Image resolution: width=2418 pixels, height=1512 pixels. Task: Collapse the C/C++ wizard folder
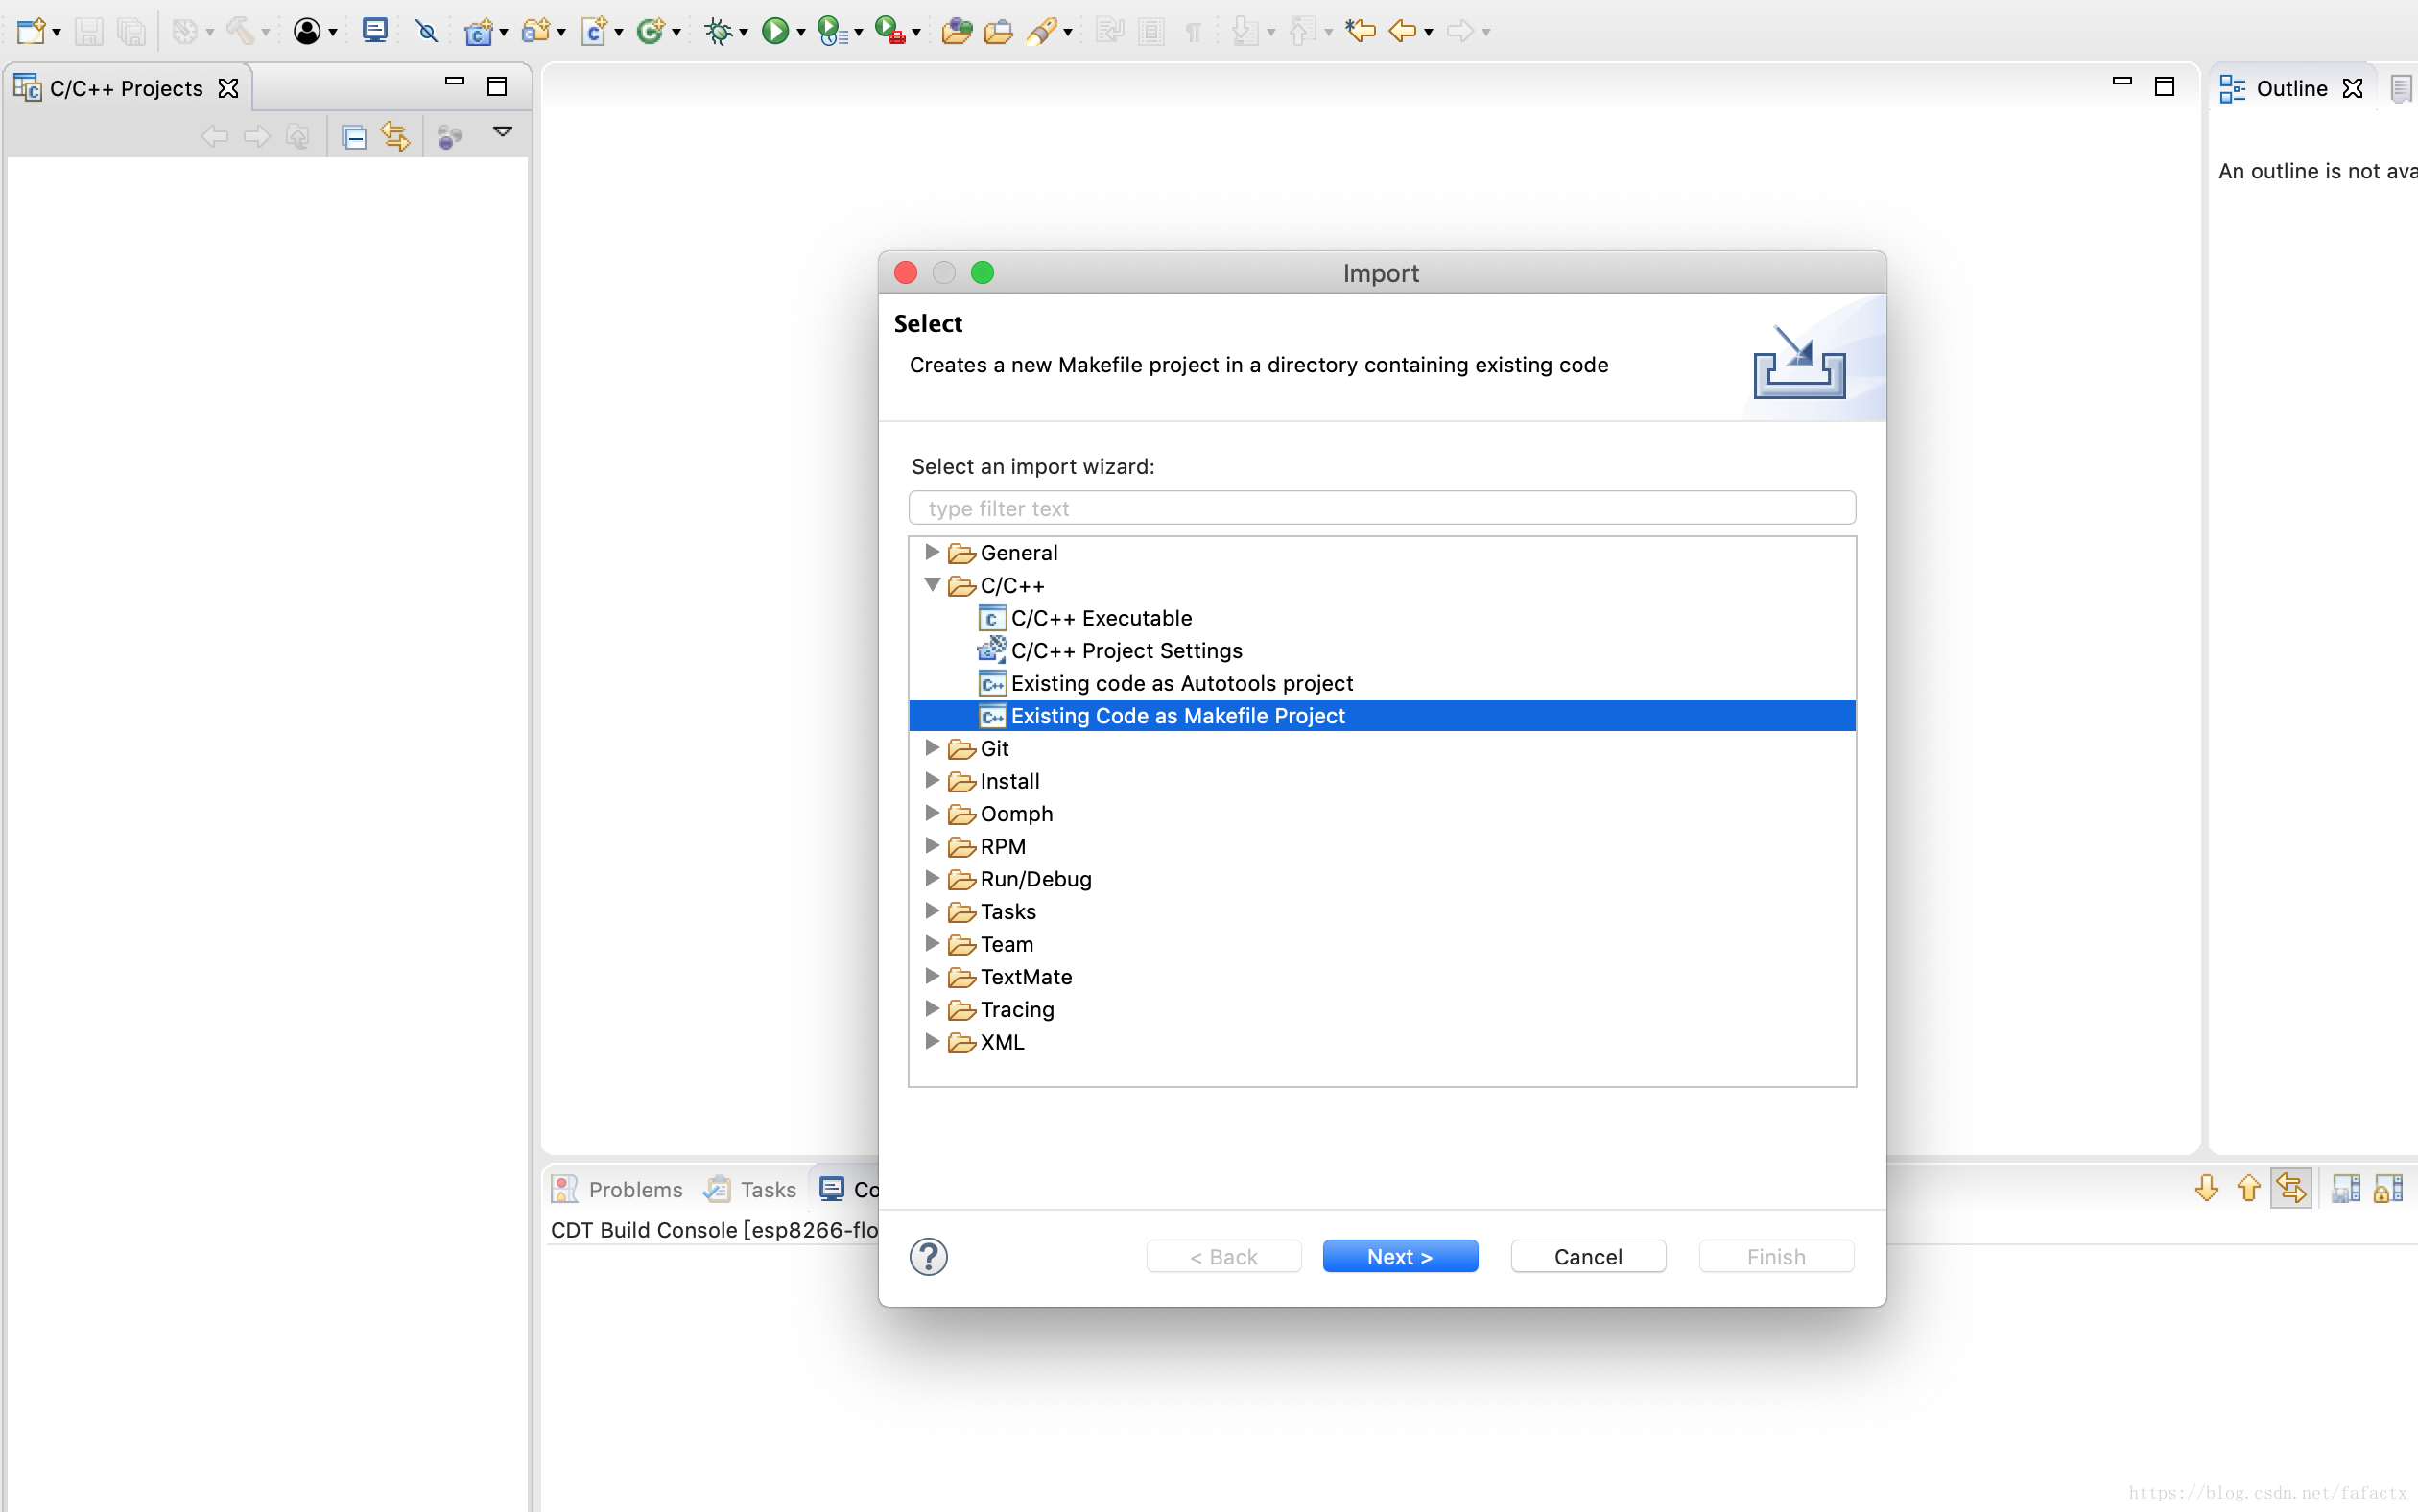tap(932, 585)
